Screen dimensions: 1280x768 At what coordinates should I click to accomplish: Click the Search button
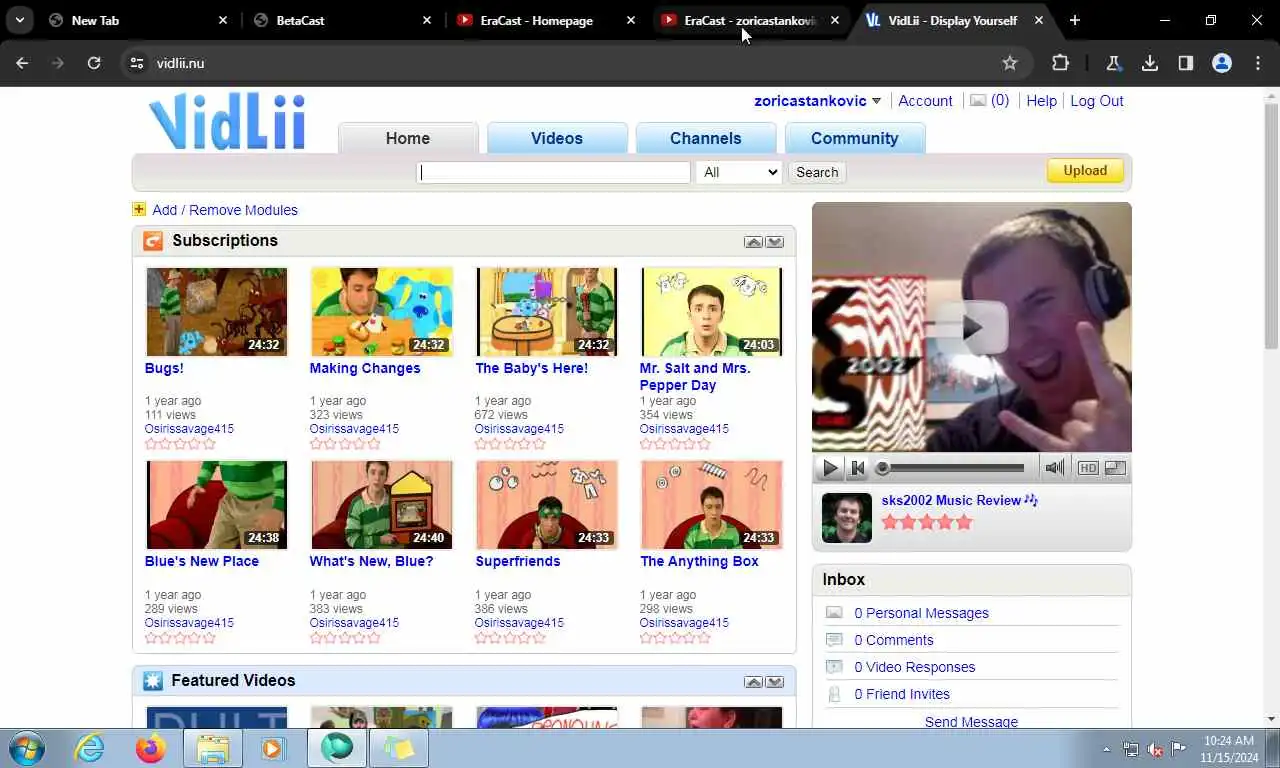817,172
